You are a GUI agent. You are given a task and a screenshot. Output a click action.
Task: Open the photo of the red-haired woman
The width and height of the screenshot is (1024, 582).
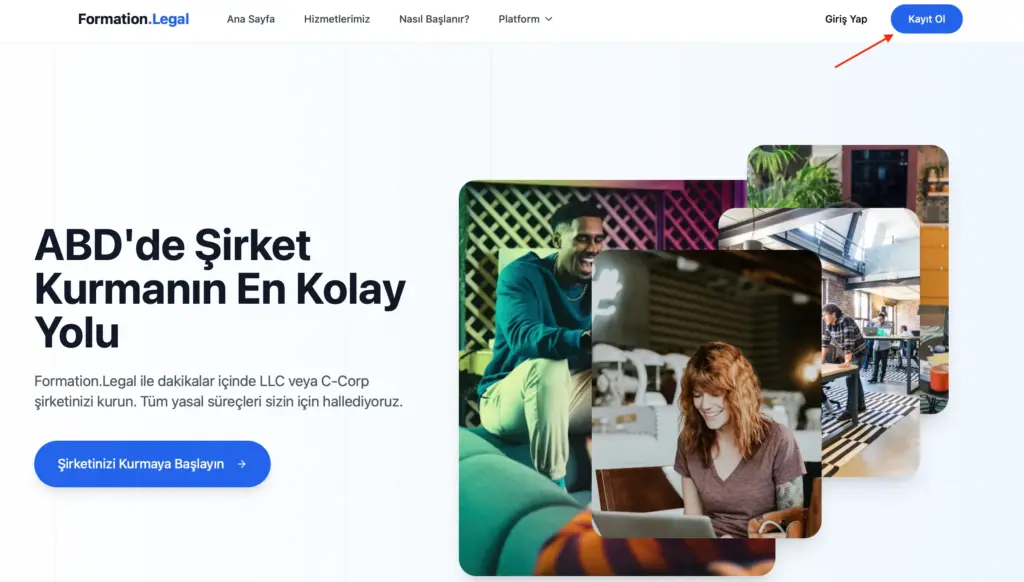[x=706, y=394]
